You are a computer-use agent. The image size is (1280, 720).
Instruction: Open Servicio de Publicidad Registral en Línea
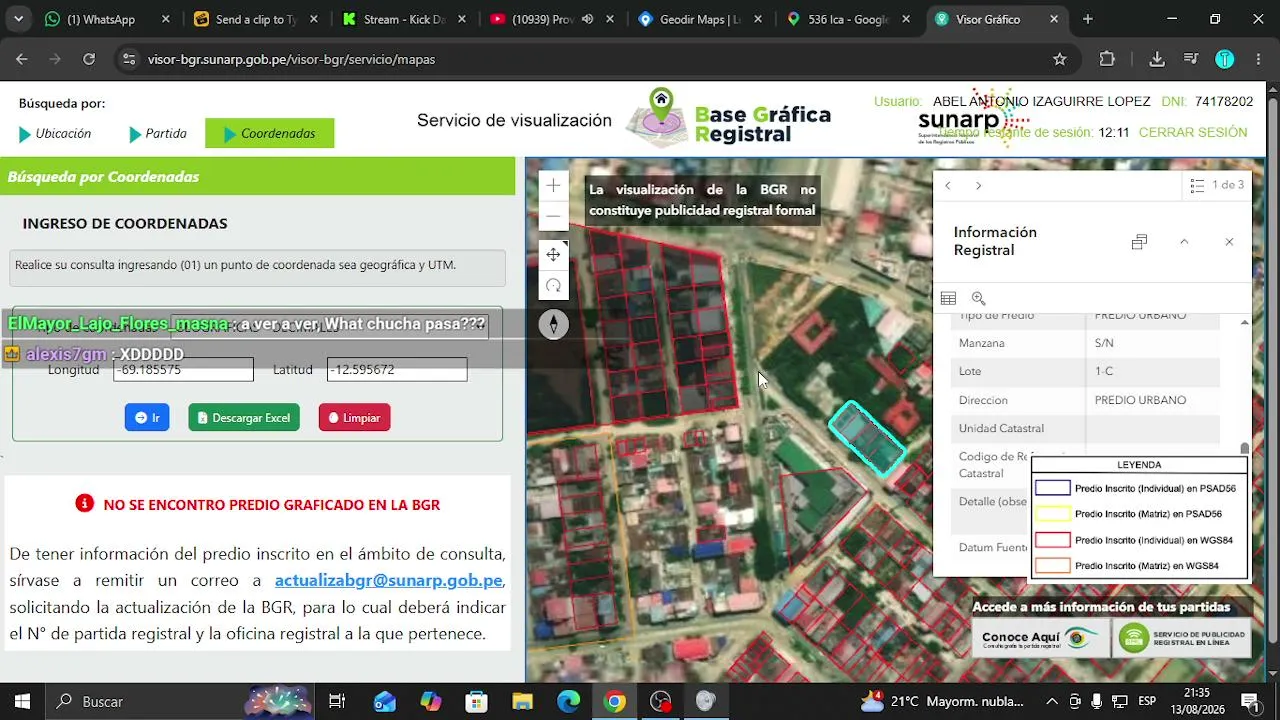click(1182, 638)
